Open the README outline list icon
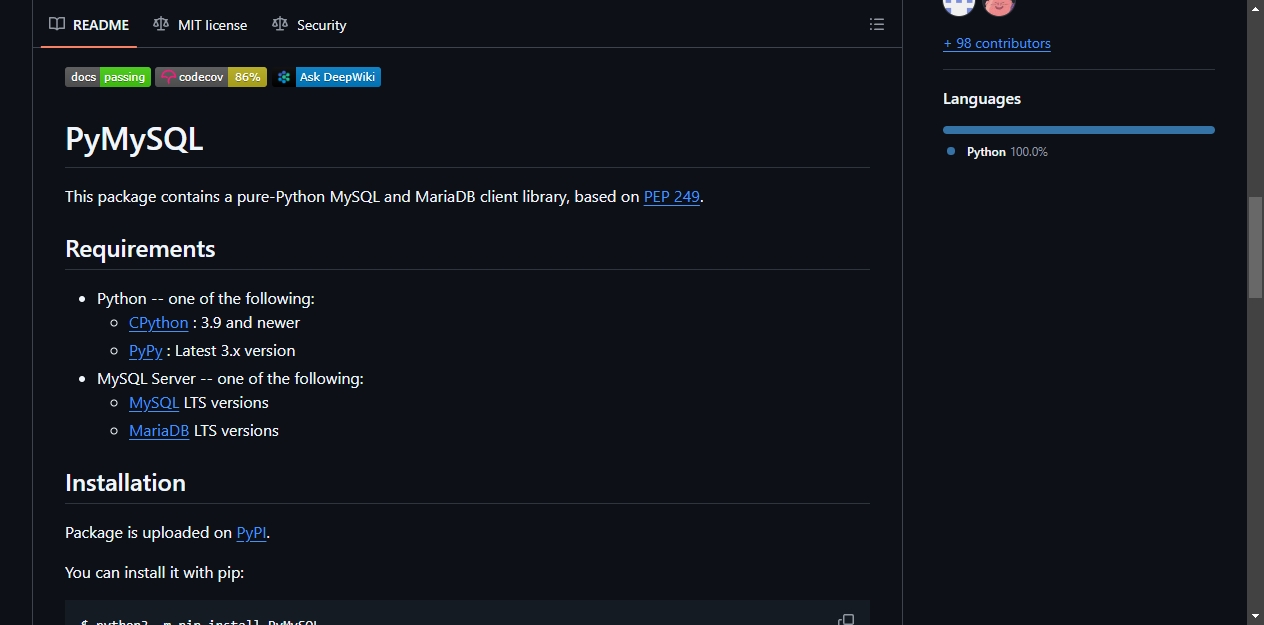The width and height of the screenshot is (1264, 625). coord(877,25)
